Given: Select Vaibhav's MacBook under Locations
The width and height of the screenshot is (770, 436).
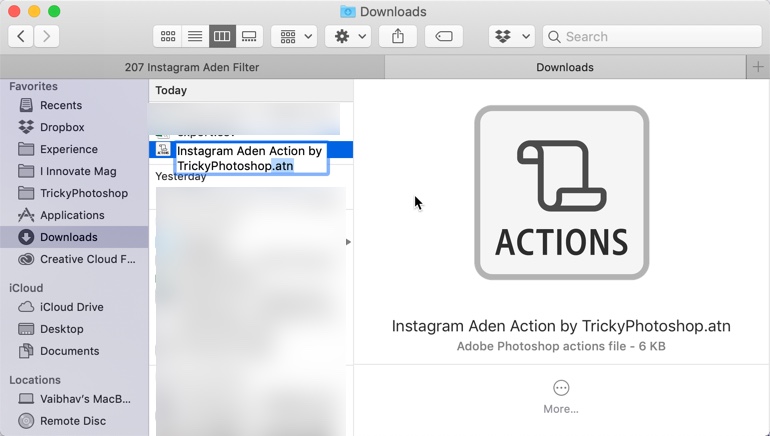Looking at the screenshot, I should (74, 399).
